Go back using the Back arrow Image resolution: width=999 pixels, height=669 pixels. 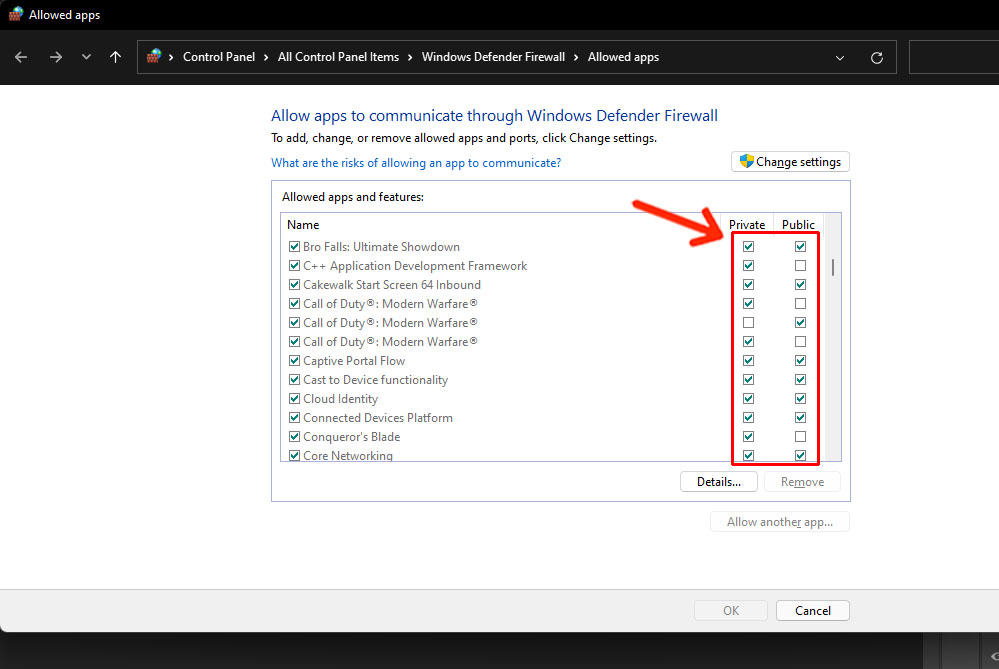[x=21, y=57]
